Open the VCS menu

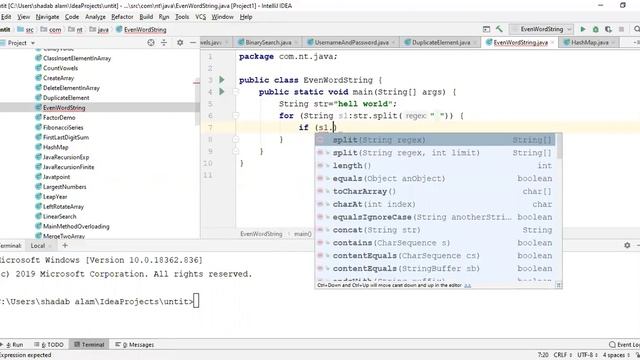point(200,17)
